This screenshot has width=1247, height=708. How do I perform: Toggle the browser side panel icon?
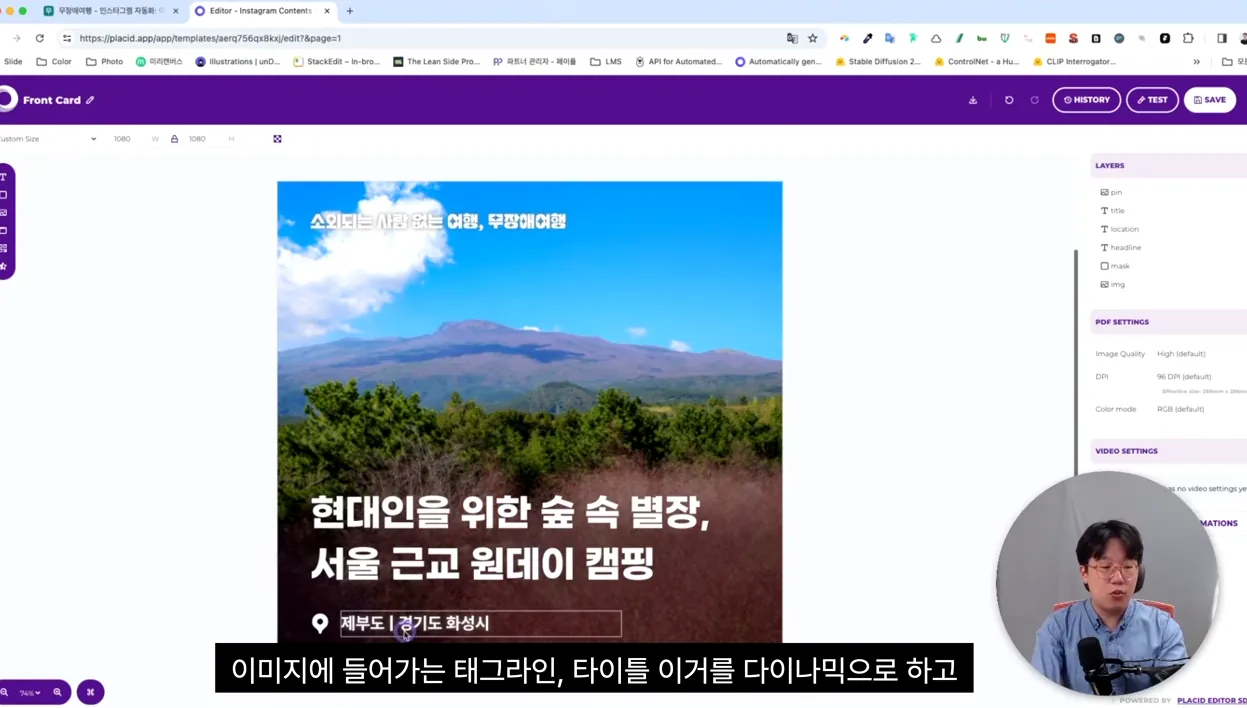[x=1221, y=38]
